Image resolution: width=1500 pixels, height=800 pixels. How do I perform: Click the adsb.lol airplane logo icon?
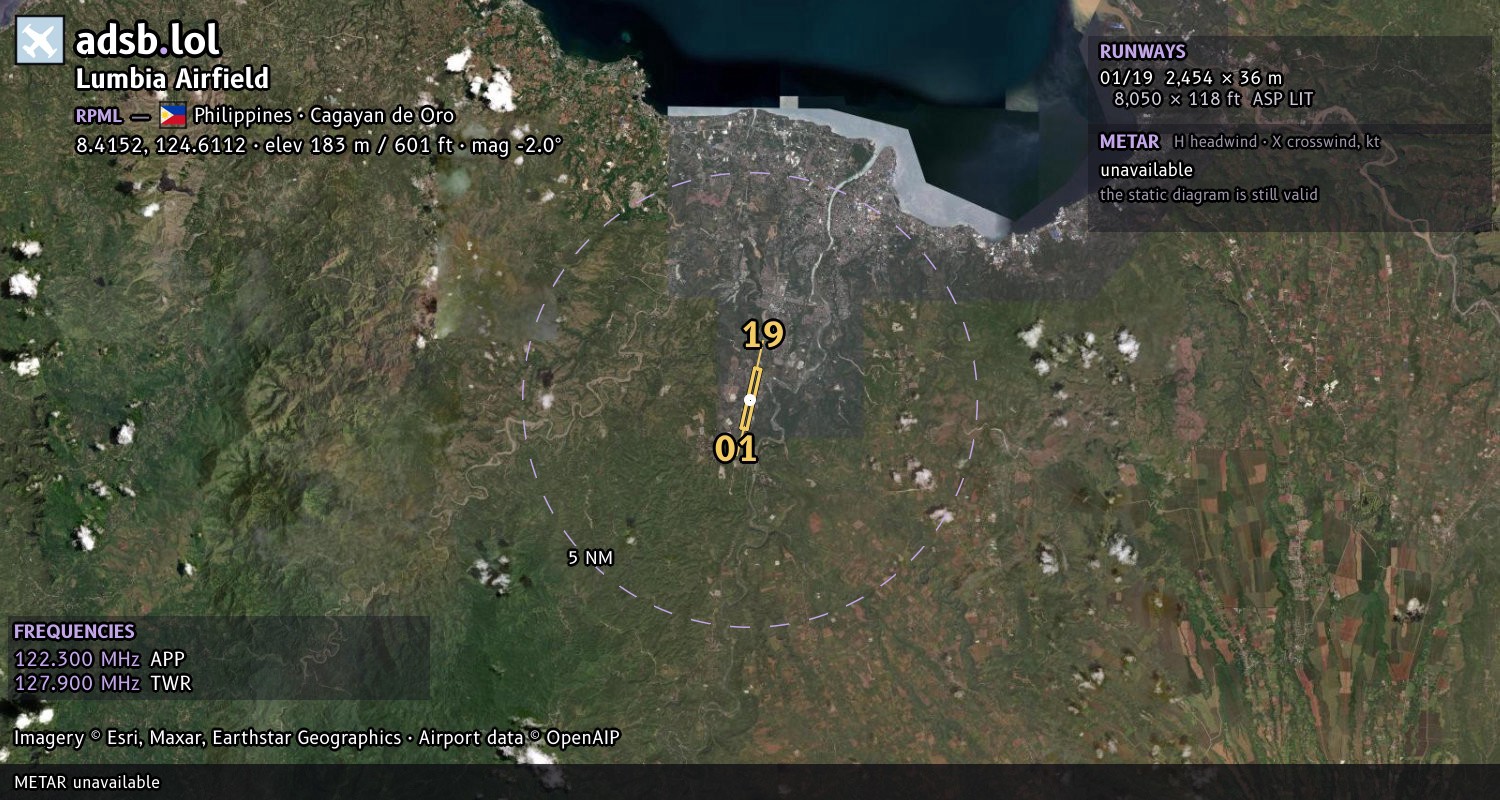(40, 41)
